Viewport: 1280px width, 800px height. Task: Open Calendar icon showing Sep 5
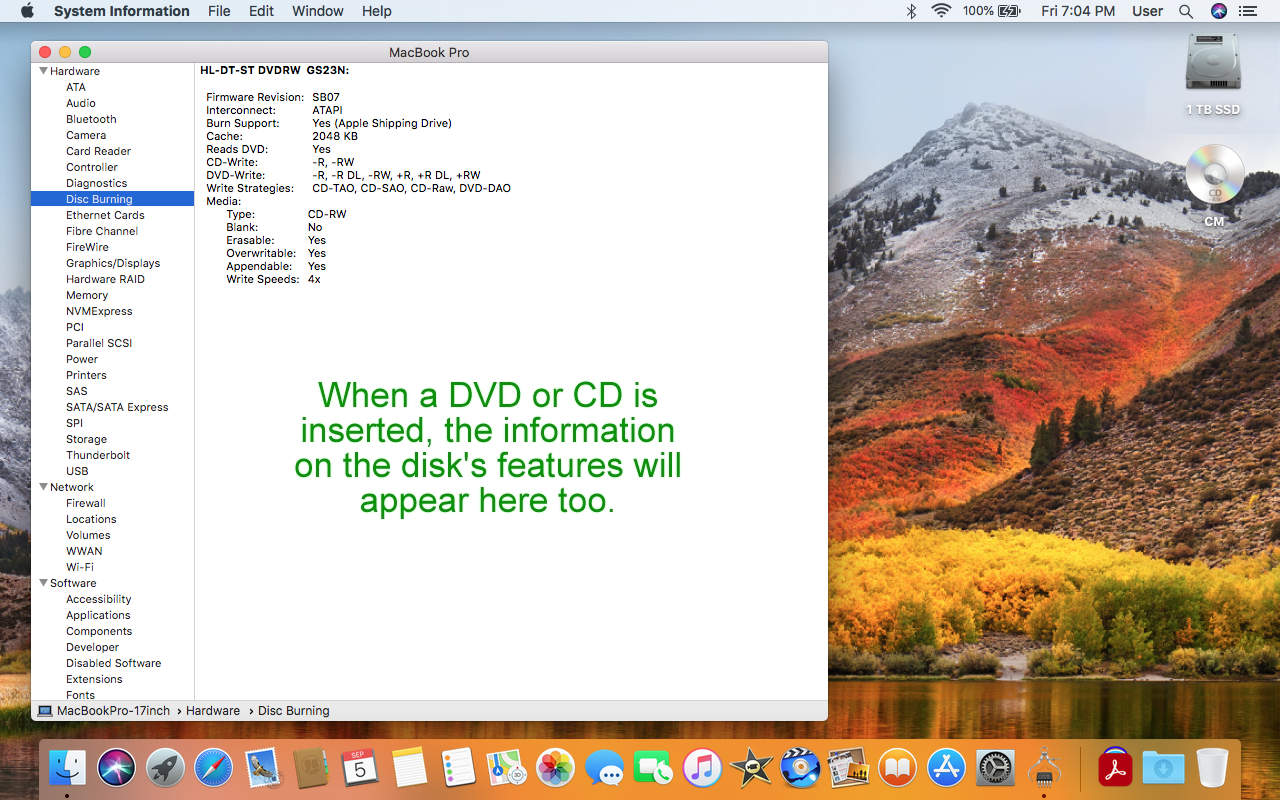tap(360, 768)
